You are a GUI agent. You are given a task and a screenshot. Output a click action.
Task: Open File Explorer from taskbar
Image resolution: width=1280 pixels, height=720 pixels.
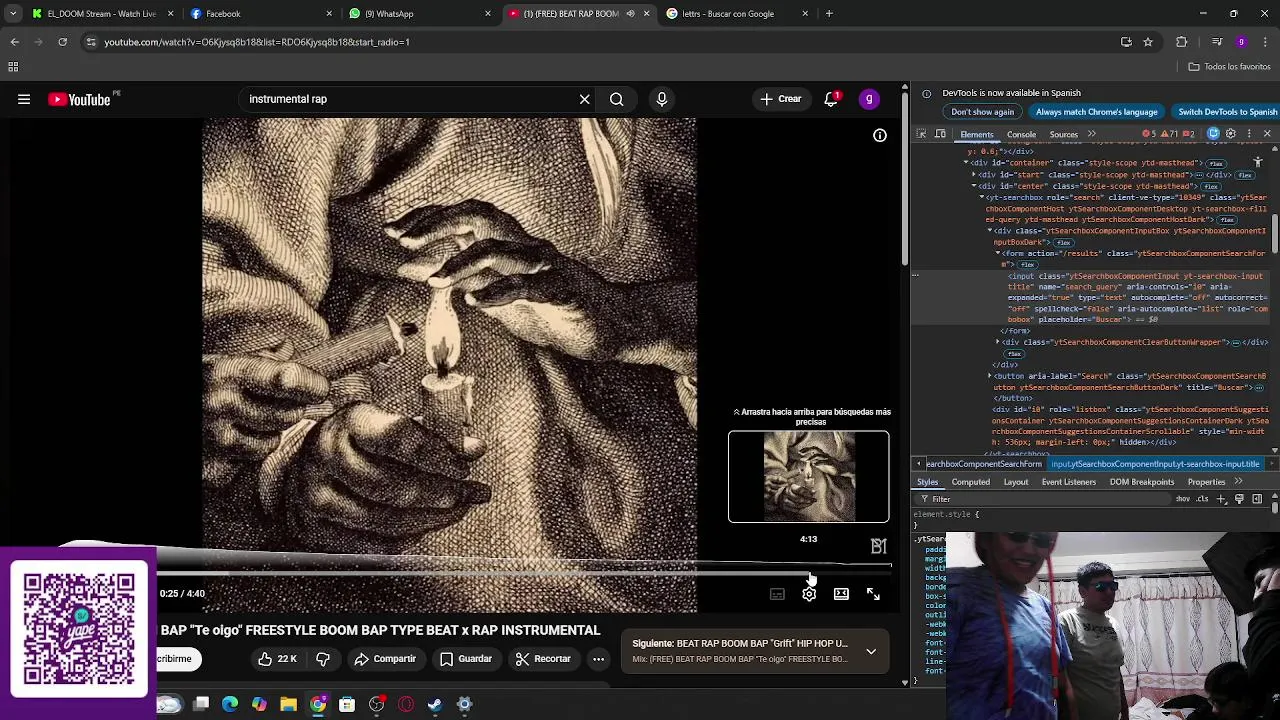click(288, 705)
